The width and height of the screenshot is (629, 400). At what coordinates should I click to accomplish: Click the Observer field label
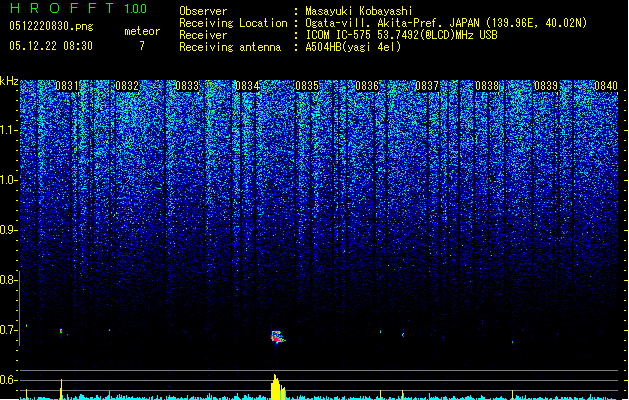203,11
